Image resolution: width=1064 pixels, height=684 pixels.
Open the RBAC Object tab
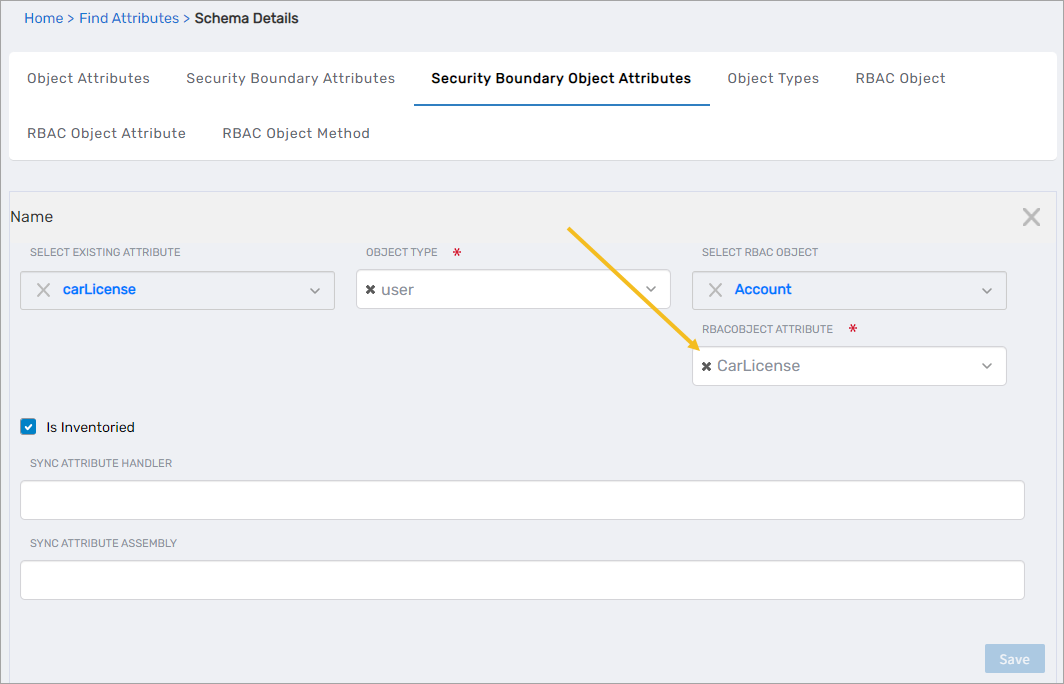900,78
